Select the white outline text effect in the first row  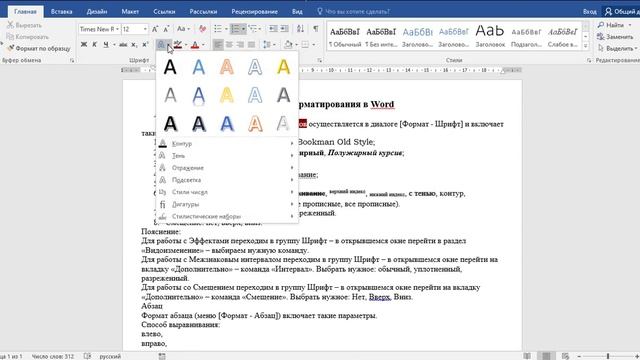255,67
